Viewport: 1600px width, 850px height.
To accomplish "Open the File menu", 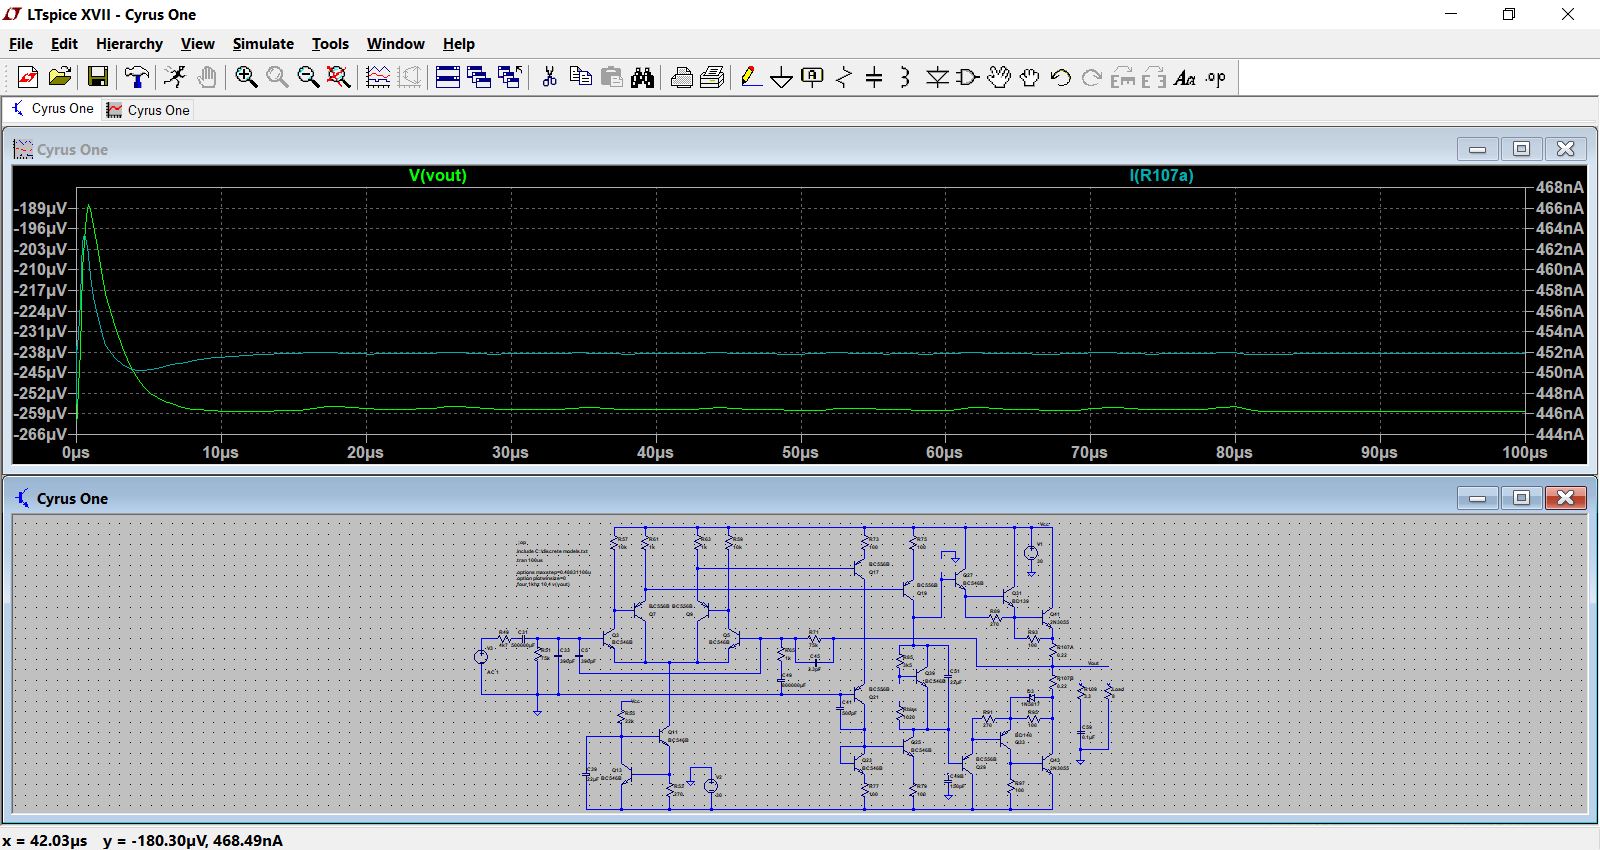I will click(x=21, y=44).
